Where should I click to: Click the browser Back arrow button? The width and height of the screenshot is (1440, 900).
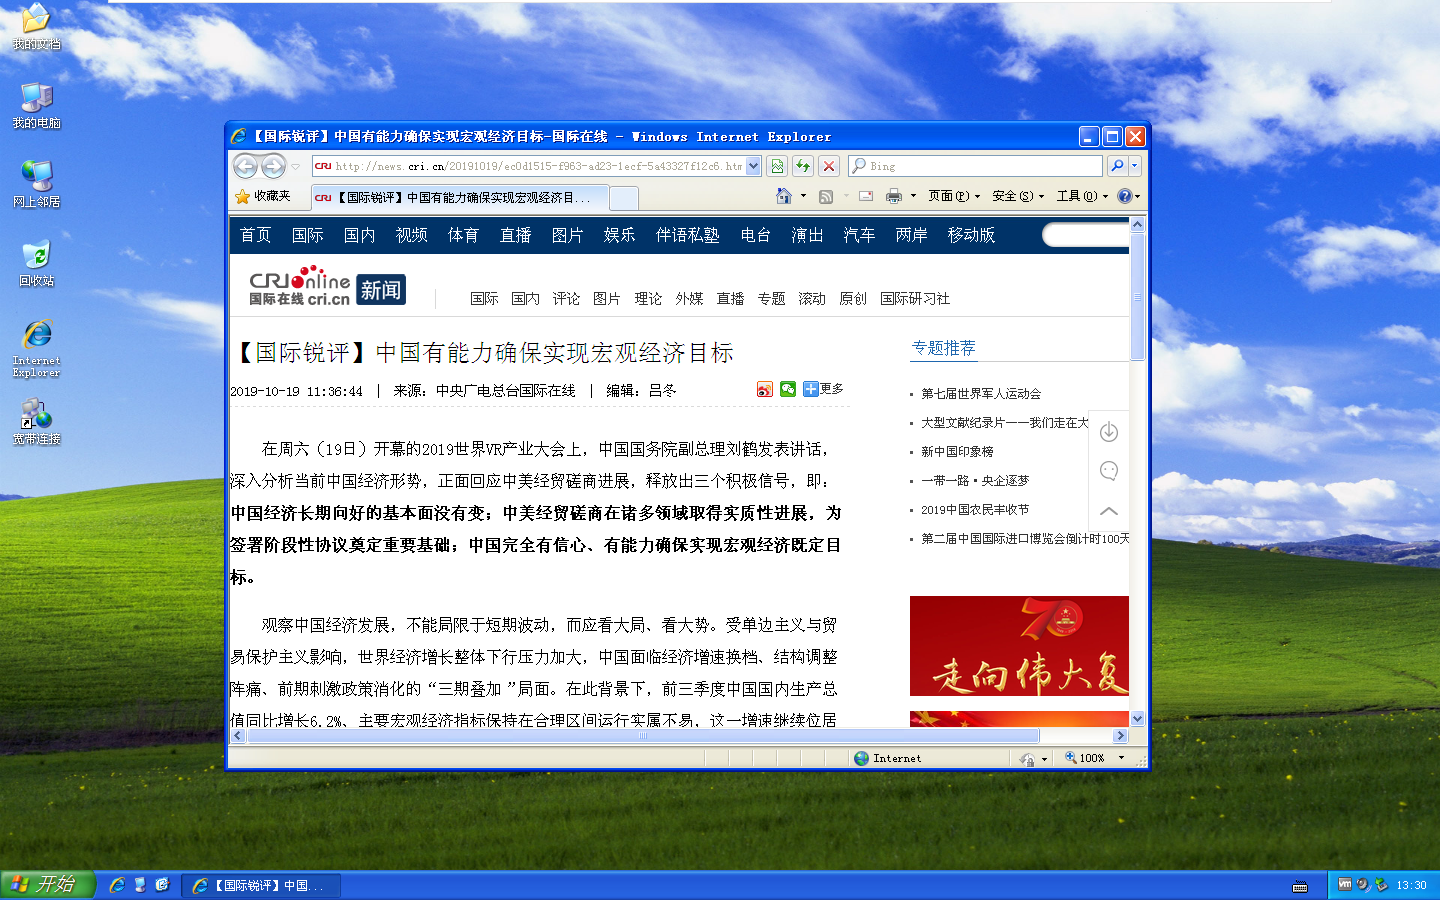[245, 166]
